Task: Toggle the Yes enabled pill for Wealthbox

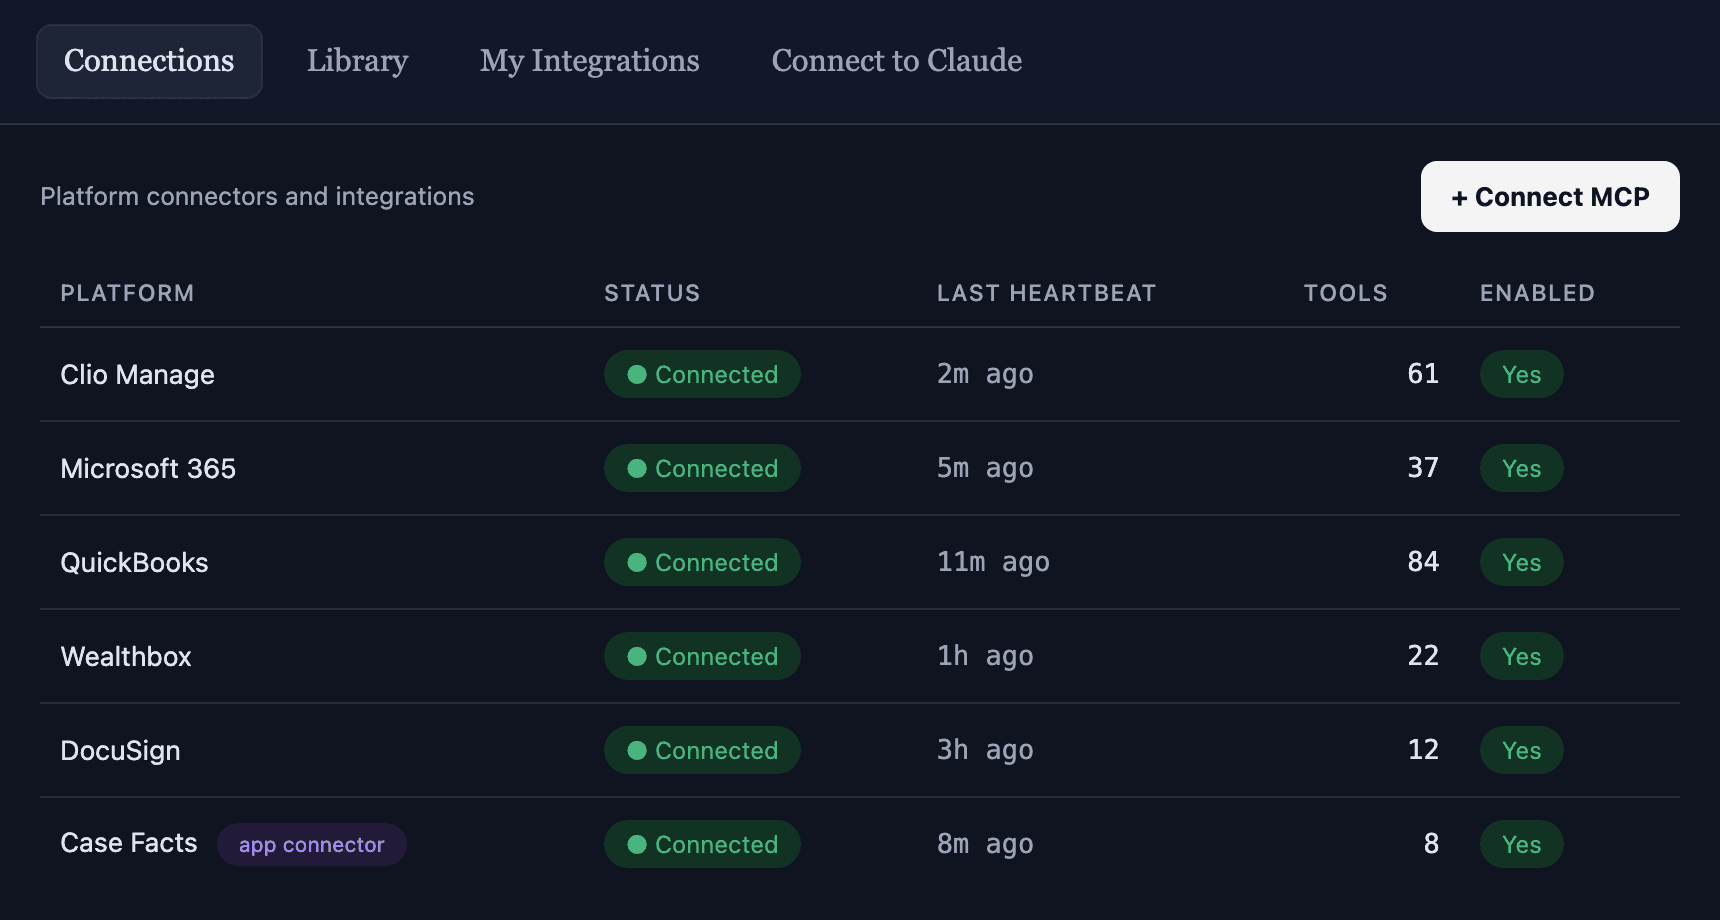Action: [1521, 656]
